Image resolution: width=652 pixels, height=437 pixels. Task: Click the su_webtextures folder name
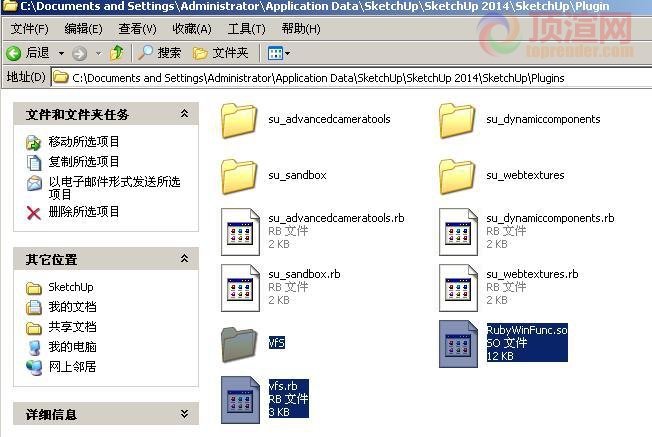[525, 175]
